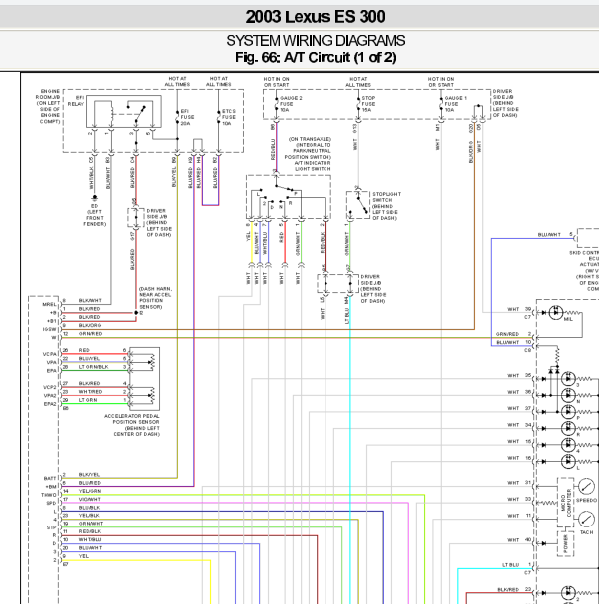Viewport: 599px width, 604px height.
Task: Select the Gauge 1 fuse symbol
Action: pyautogui.click(x=441, y=104)
